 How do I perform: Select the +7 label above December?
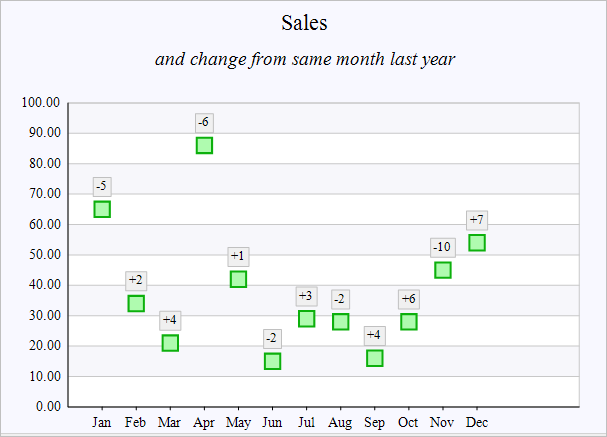click(477, 220)
